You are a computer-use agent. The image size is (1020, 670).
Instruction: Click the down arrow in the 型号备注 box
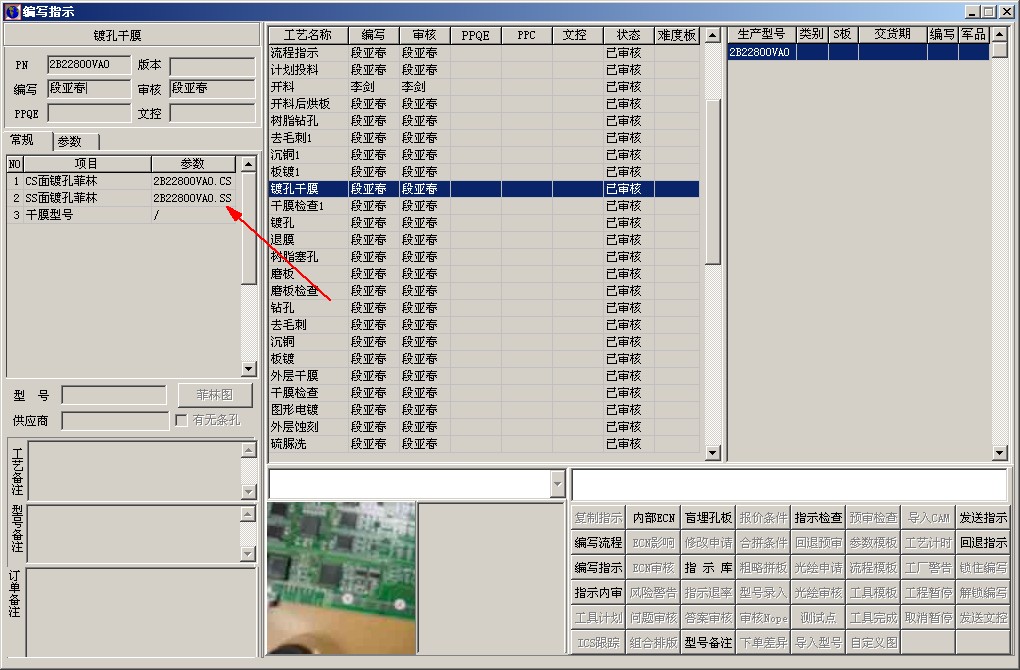[x=248, y=554]
